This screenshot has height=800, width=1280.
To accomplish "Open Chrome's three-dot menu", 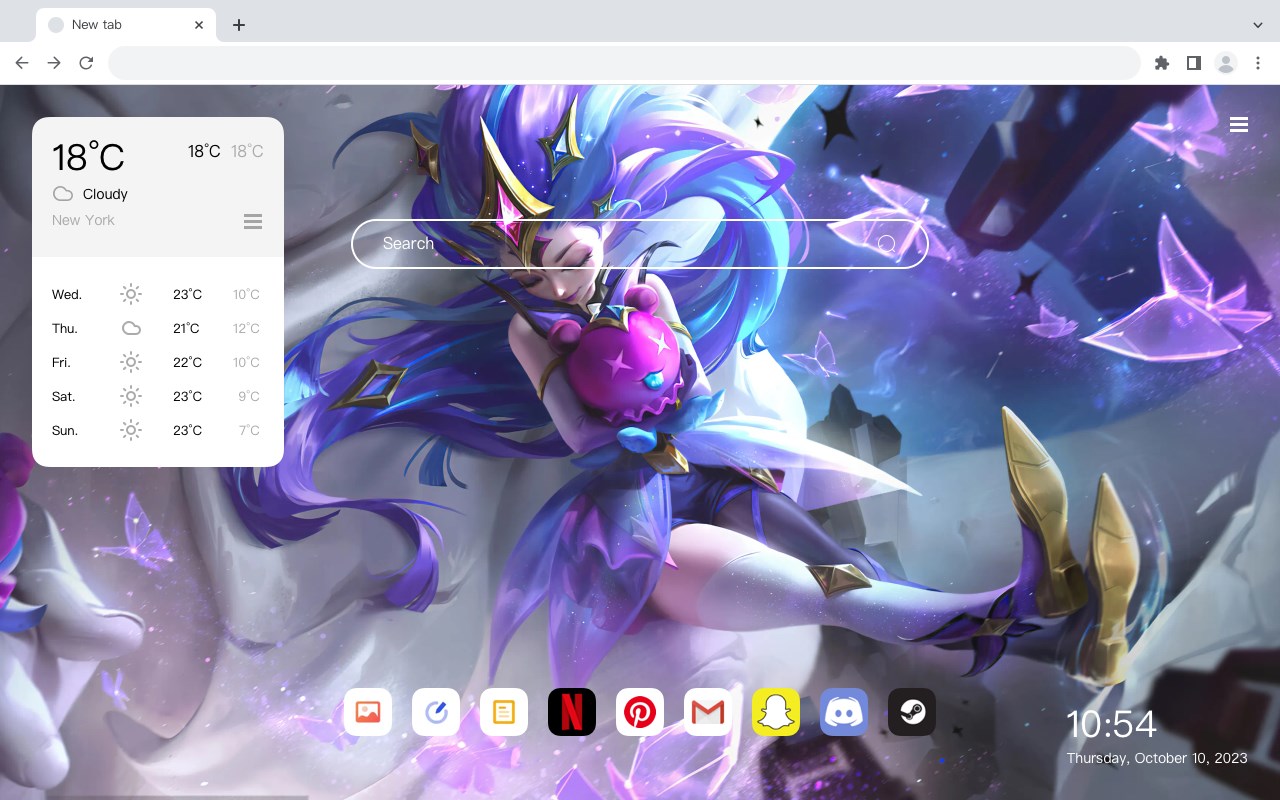I will tap(1258, 63).
